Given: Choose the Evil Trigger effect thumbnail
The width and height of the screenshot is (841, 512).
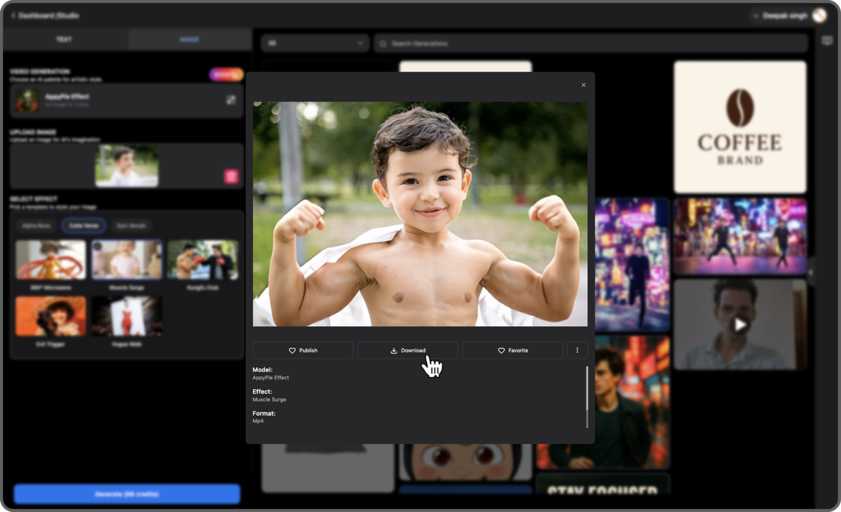Looking at the screenshot, I should click(50, 316).
